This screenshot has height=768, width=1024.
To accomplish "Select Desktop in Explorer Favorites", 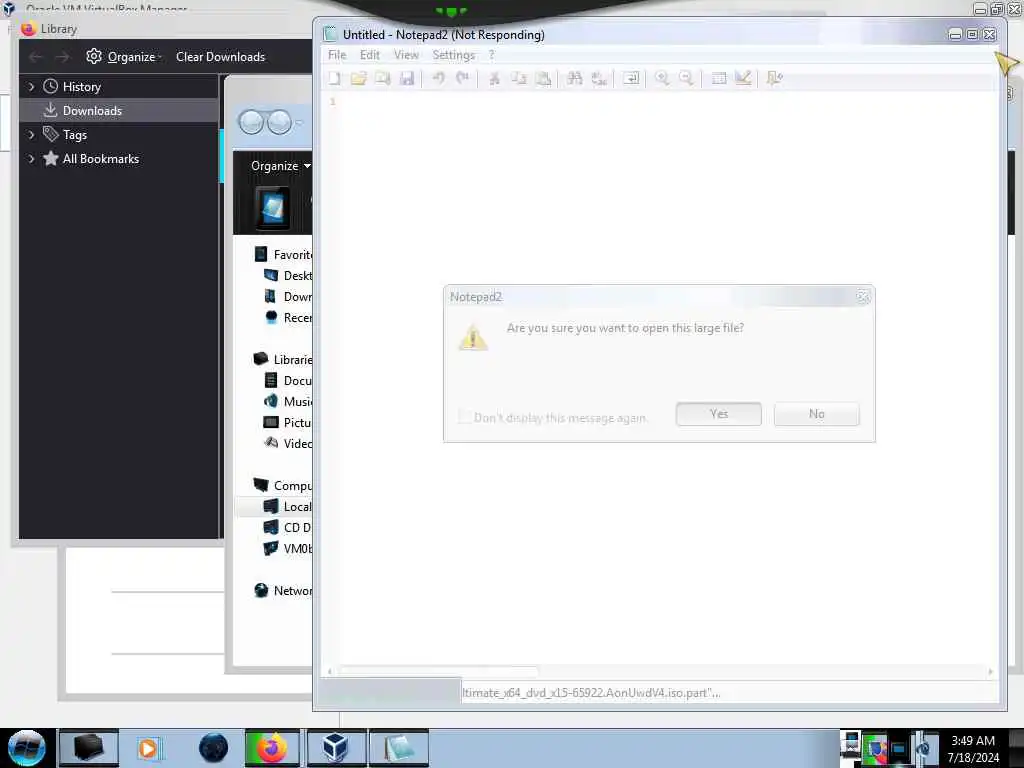I will click(287, 276).
